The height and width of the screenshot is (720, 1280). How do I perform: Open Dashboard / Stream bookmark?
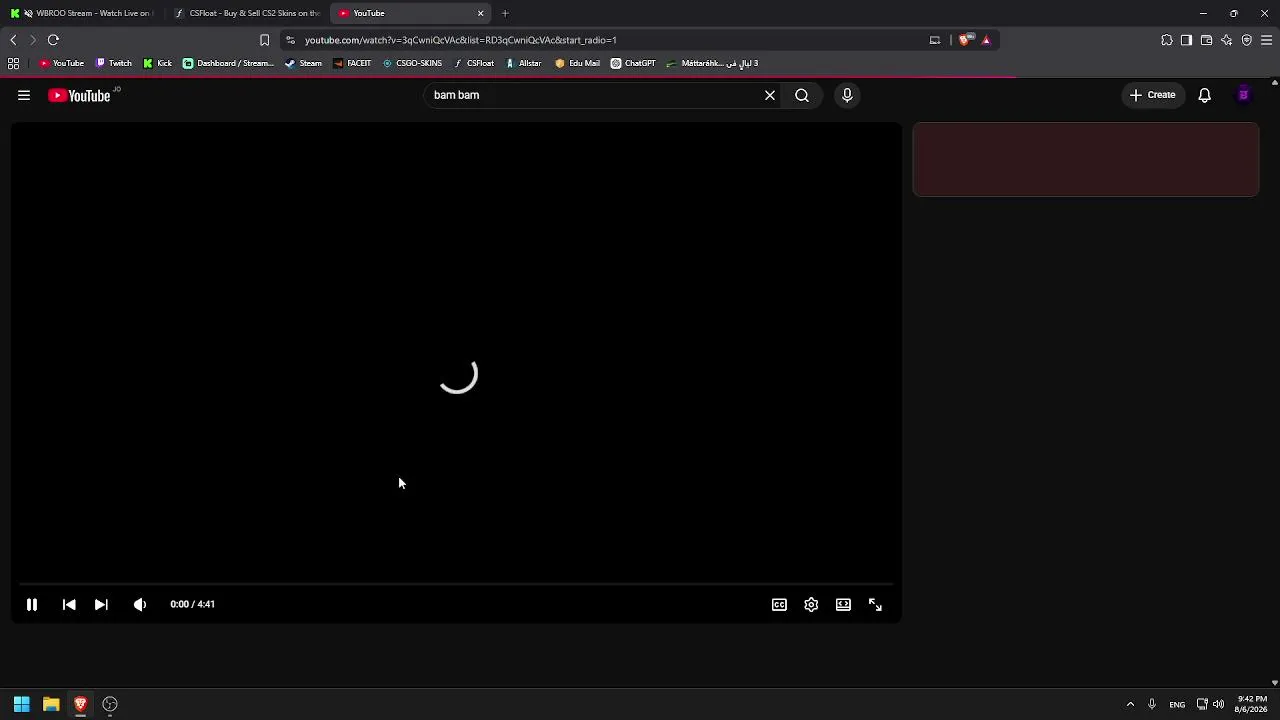click(x=228, y=63)
